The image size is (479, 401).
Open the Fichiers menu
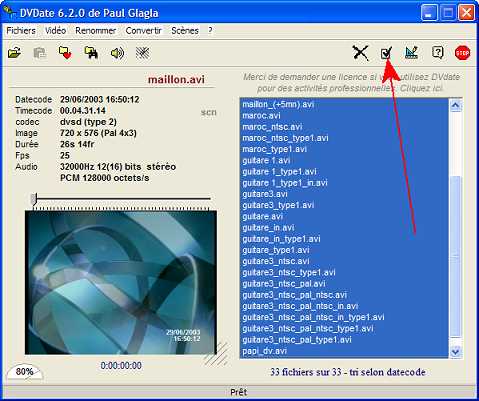tap(21, 31)
